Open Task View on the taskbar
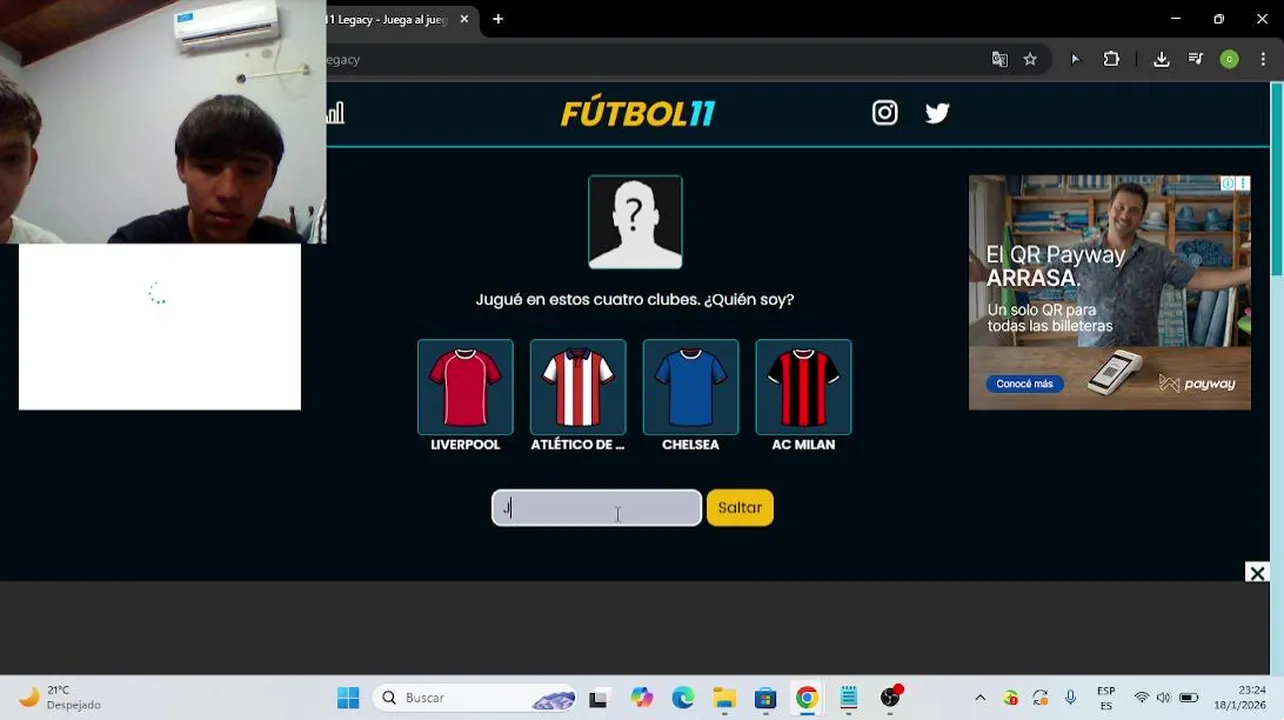Viewport: 1284px width, 720px height. (598, 698)
